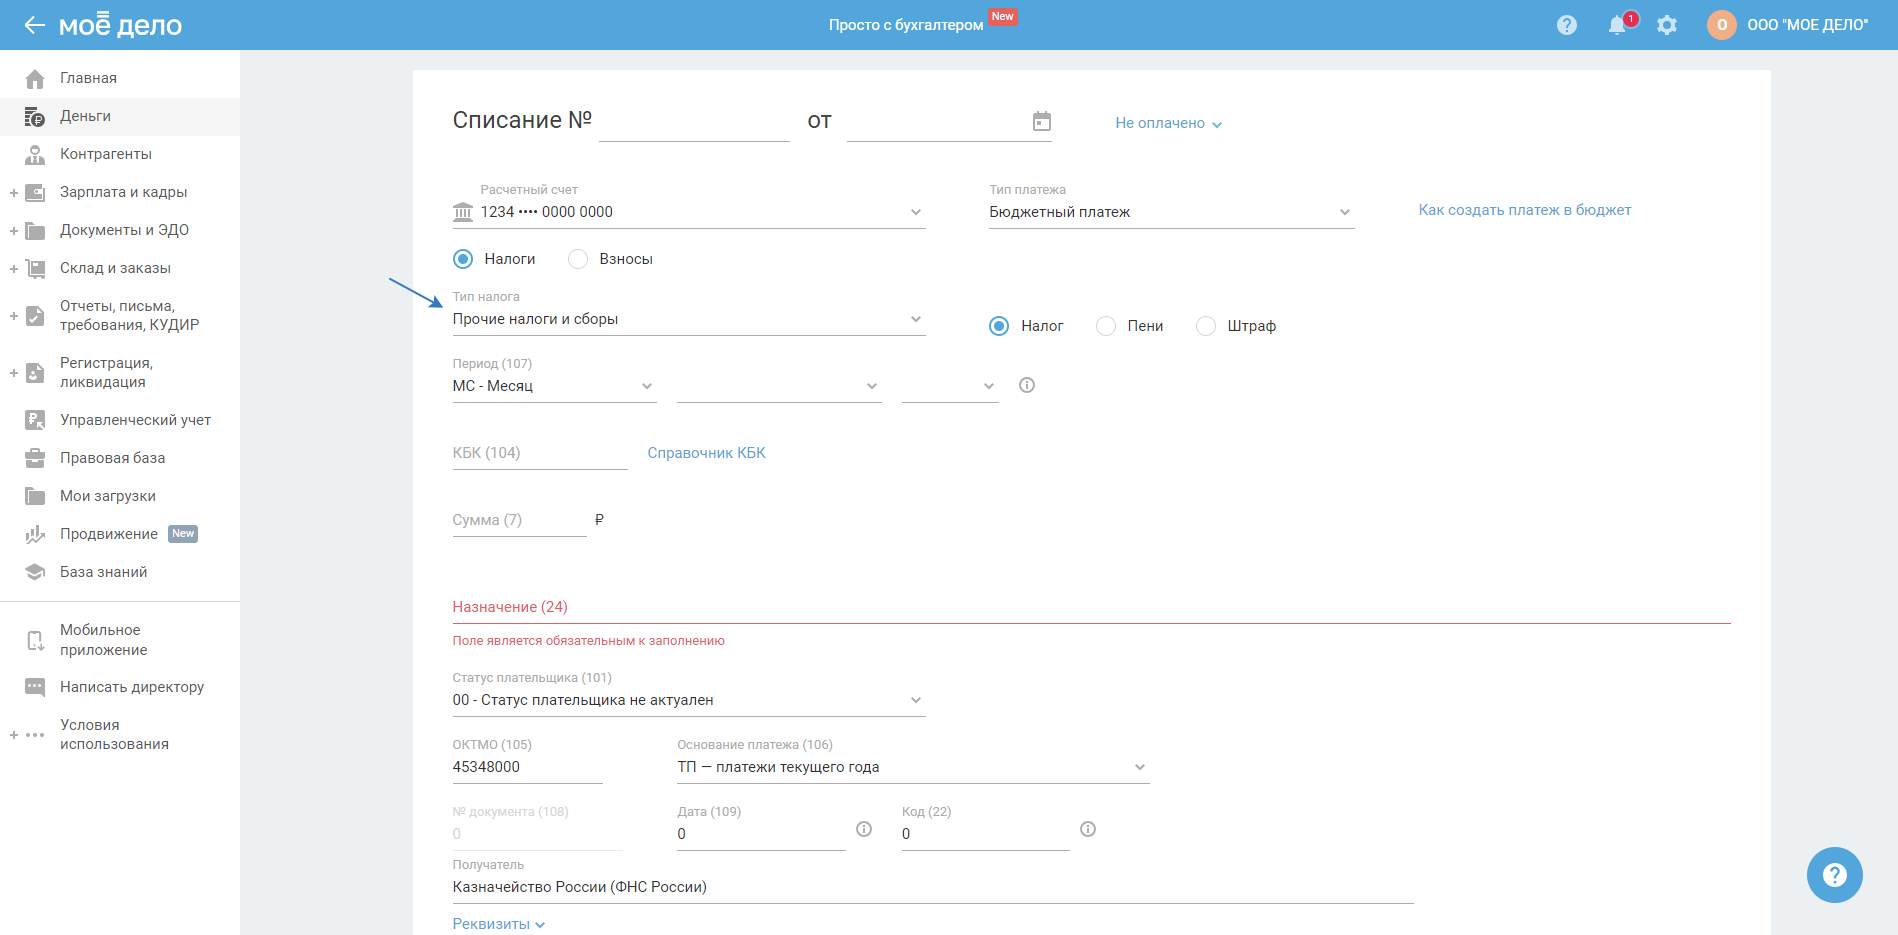Open the date picker calendar icon
The image size is (1898, 935).
(1042, 121)
